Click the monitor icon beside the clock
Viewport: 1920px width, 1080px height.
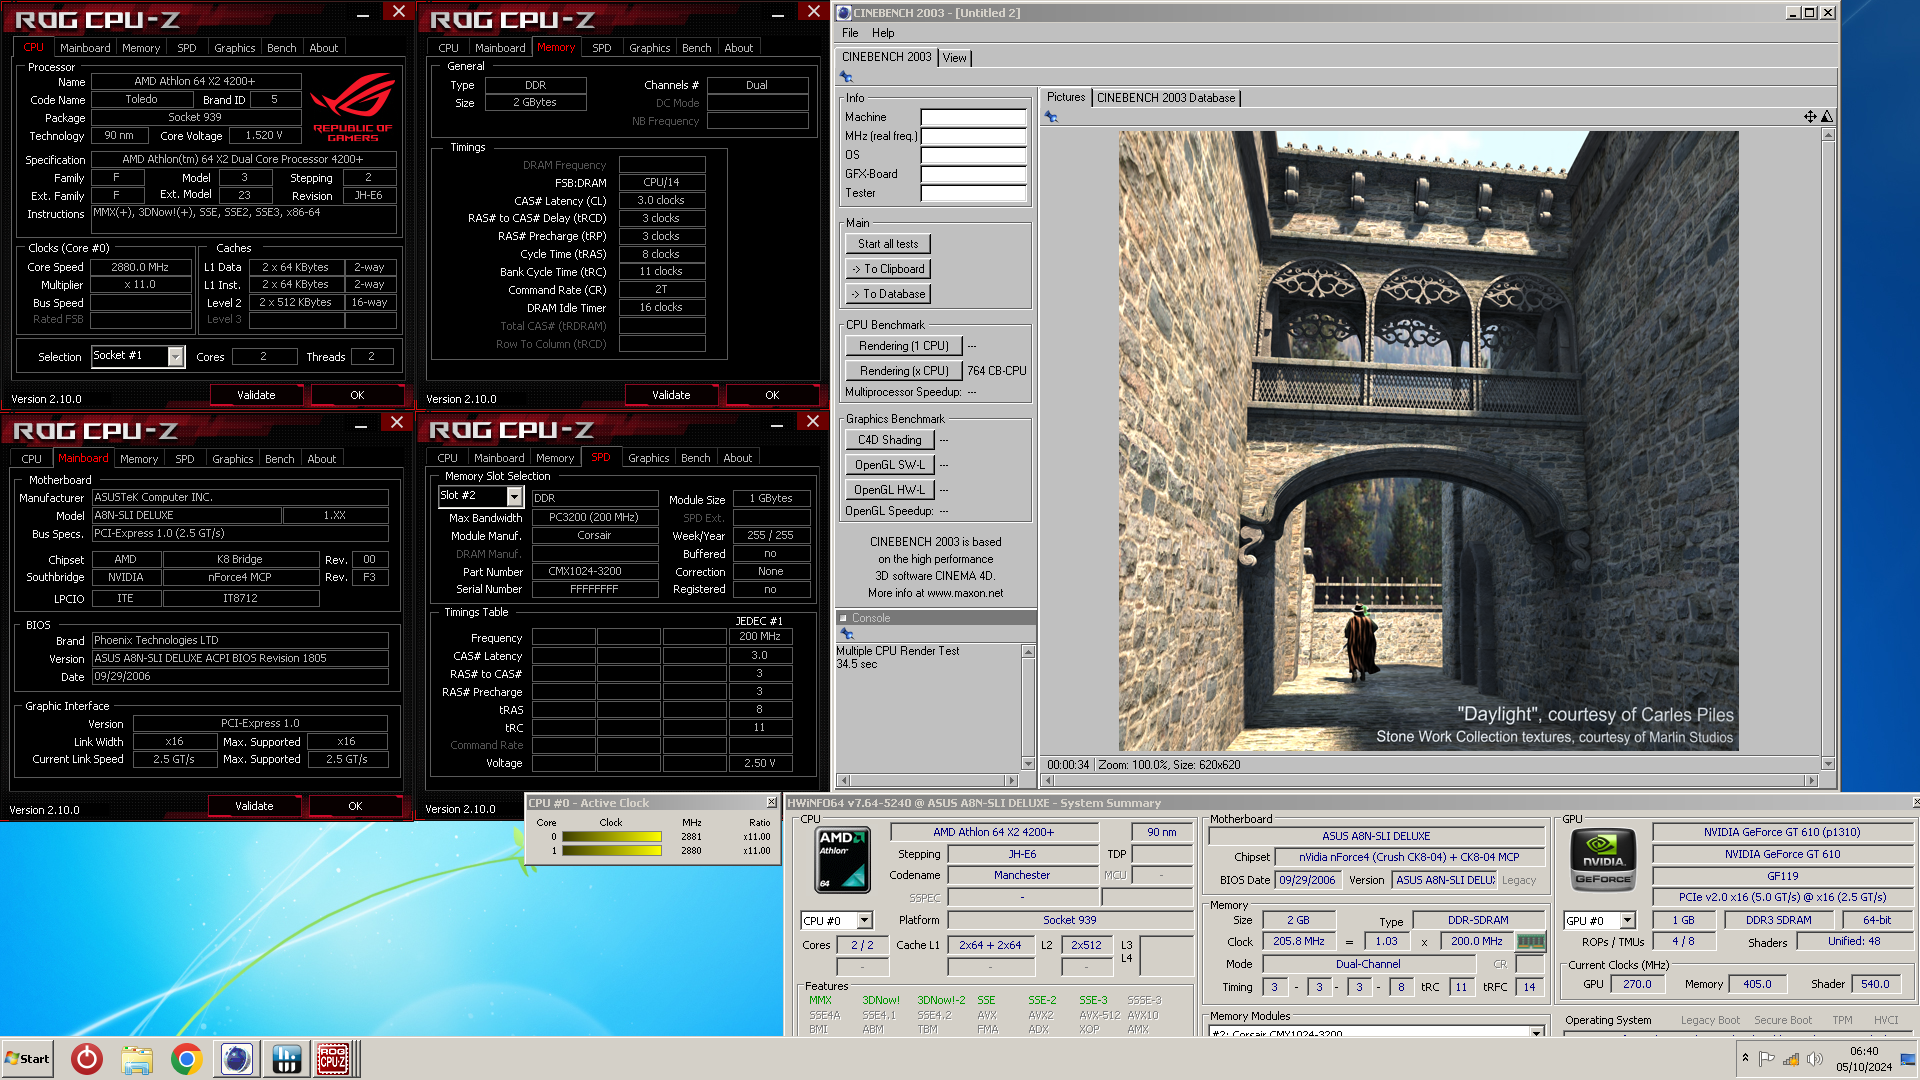point(1908,1059)
